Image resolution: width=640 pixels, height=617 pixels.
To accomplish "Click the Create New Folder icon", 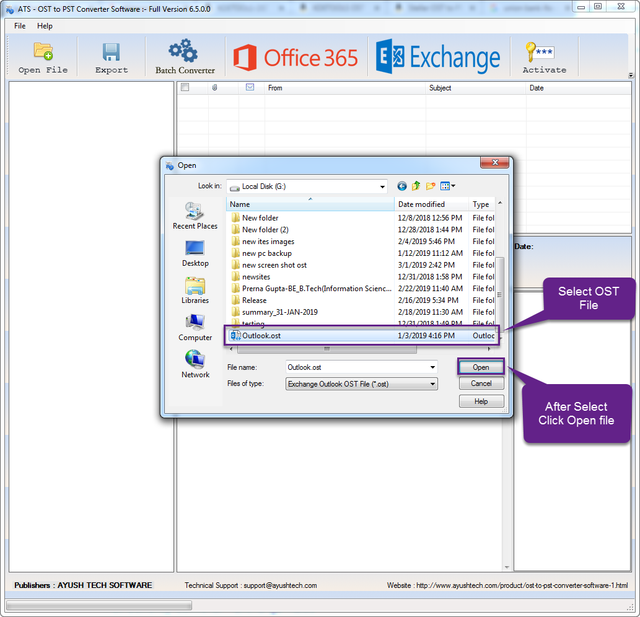I will click(431, 186).
